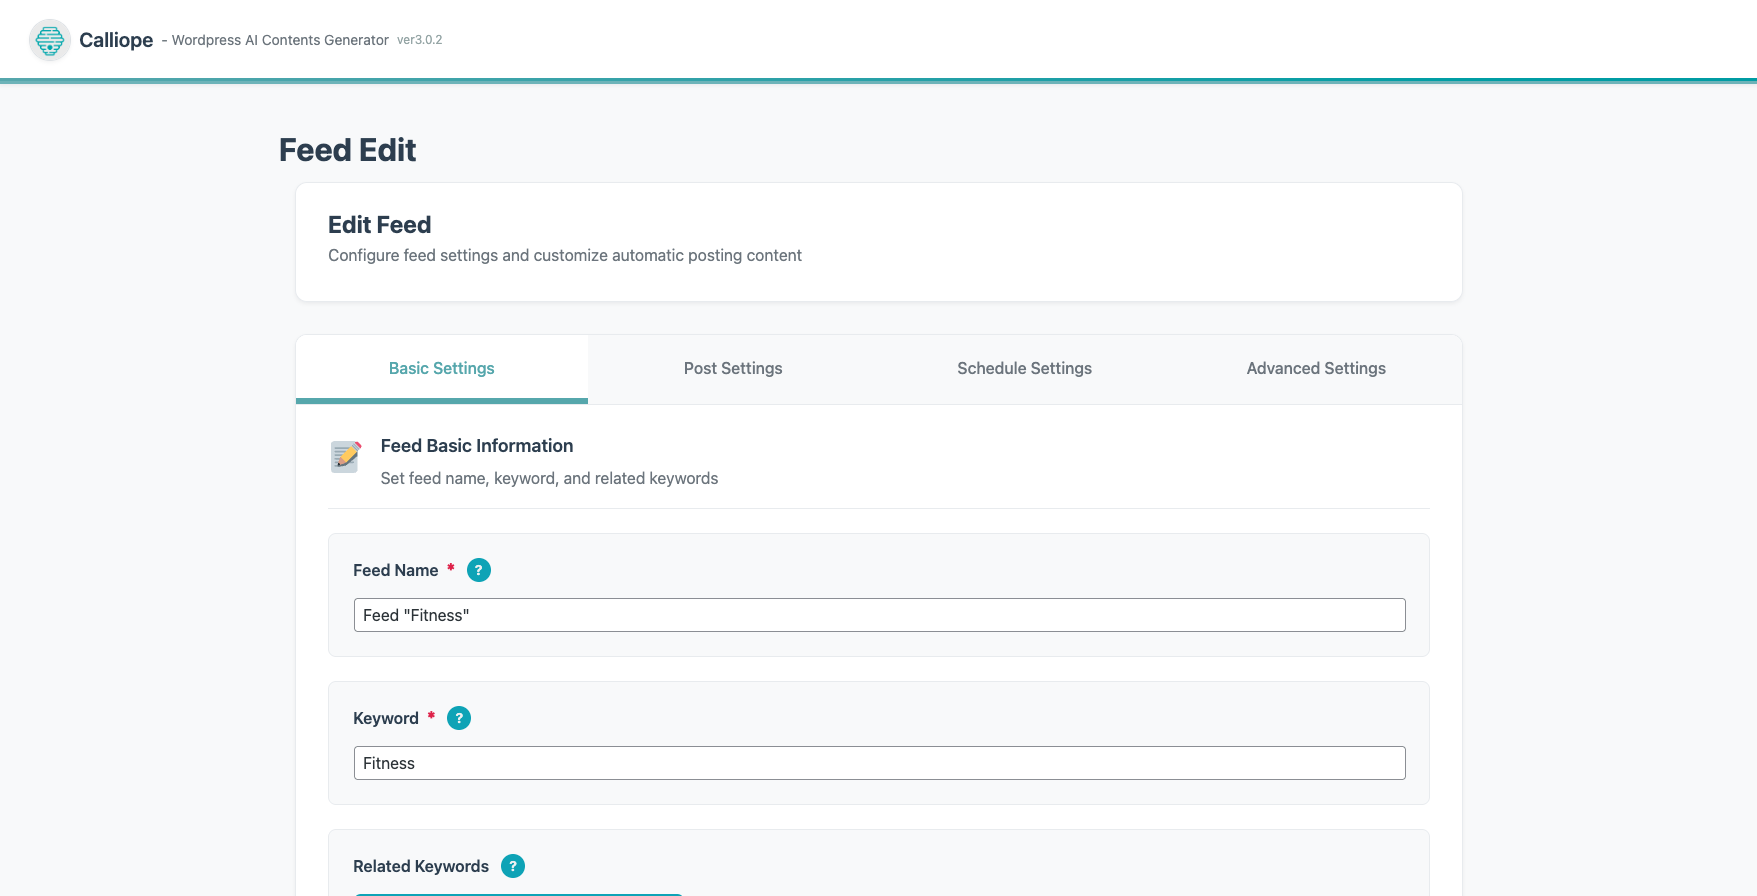Open the Related Keywords help icon
Screen dimensions: 1757x896
point(513,866)
